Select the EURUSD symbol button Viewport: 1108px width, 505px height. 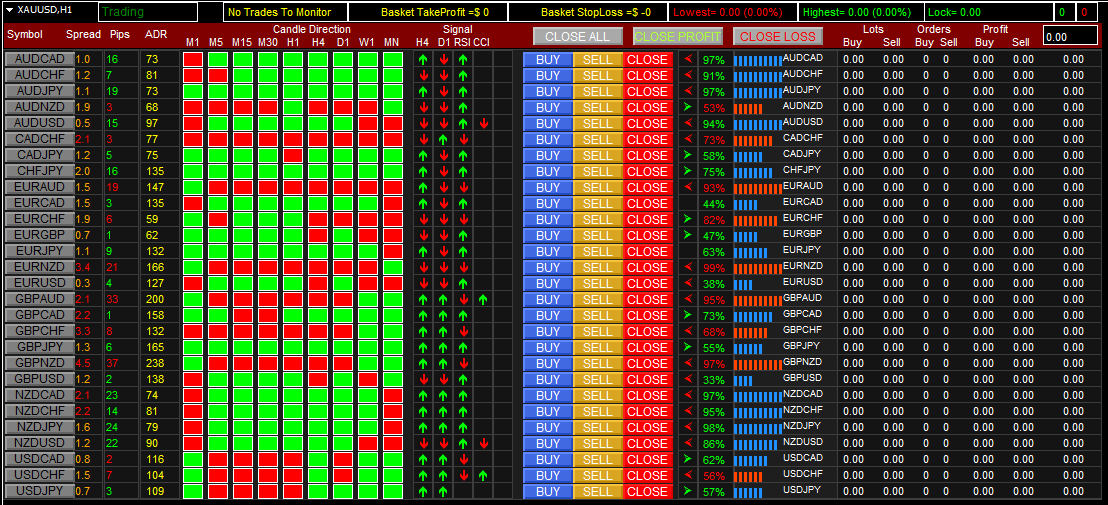pyautogui.click(x=39, y=283)
